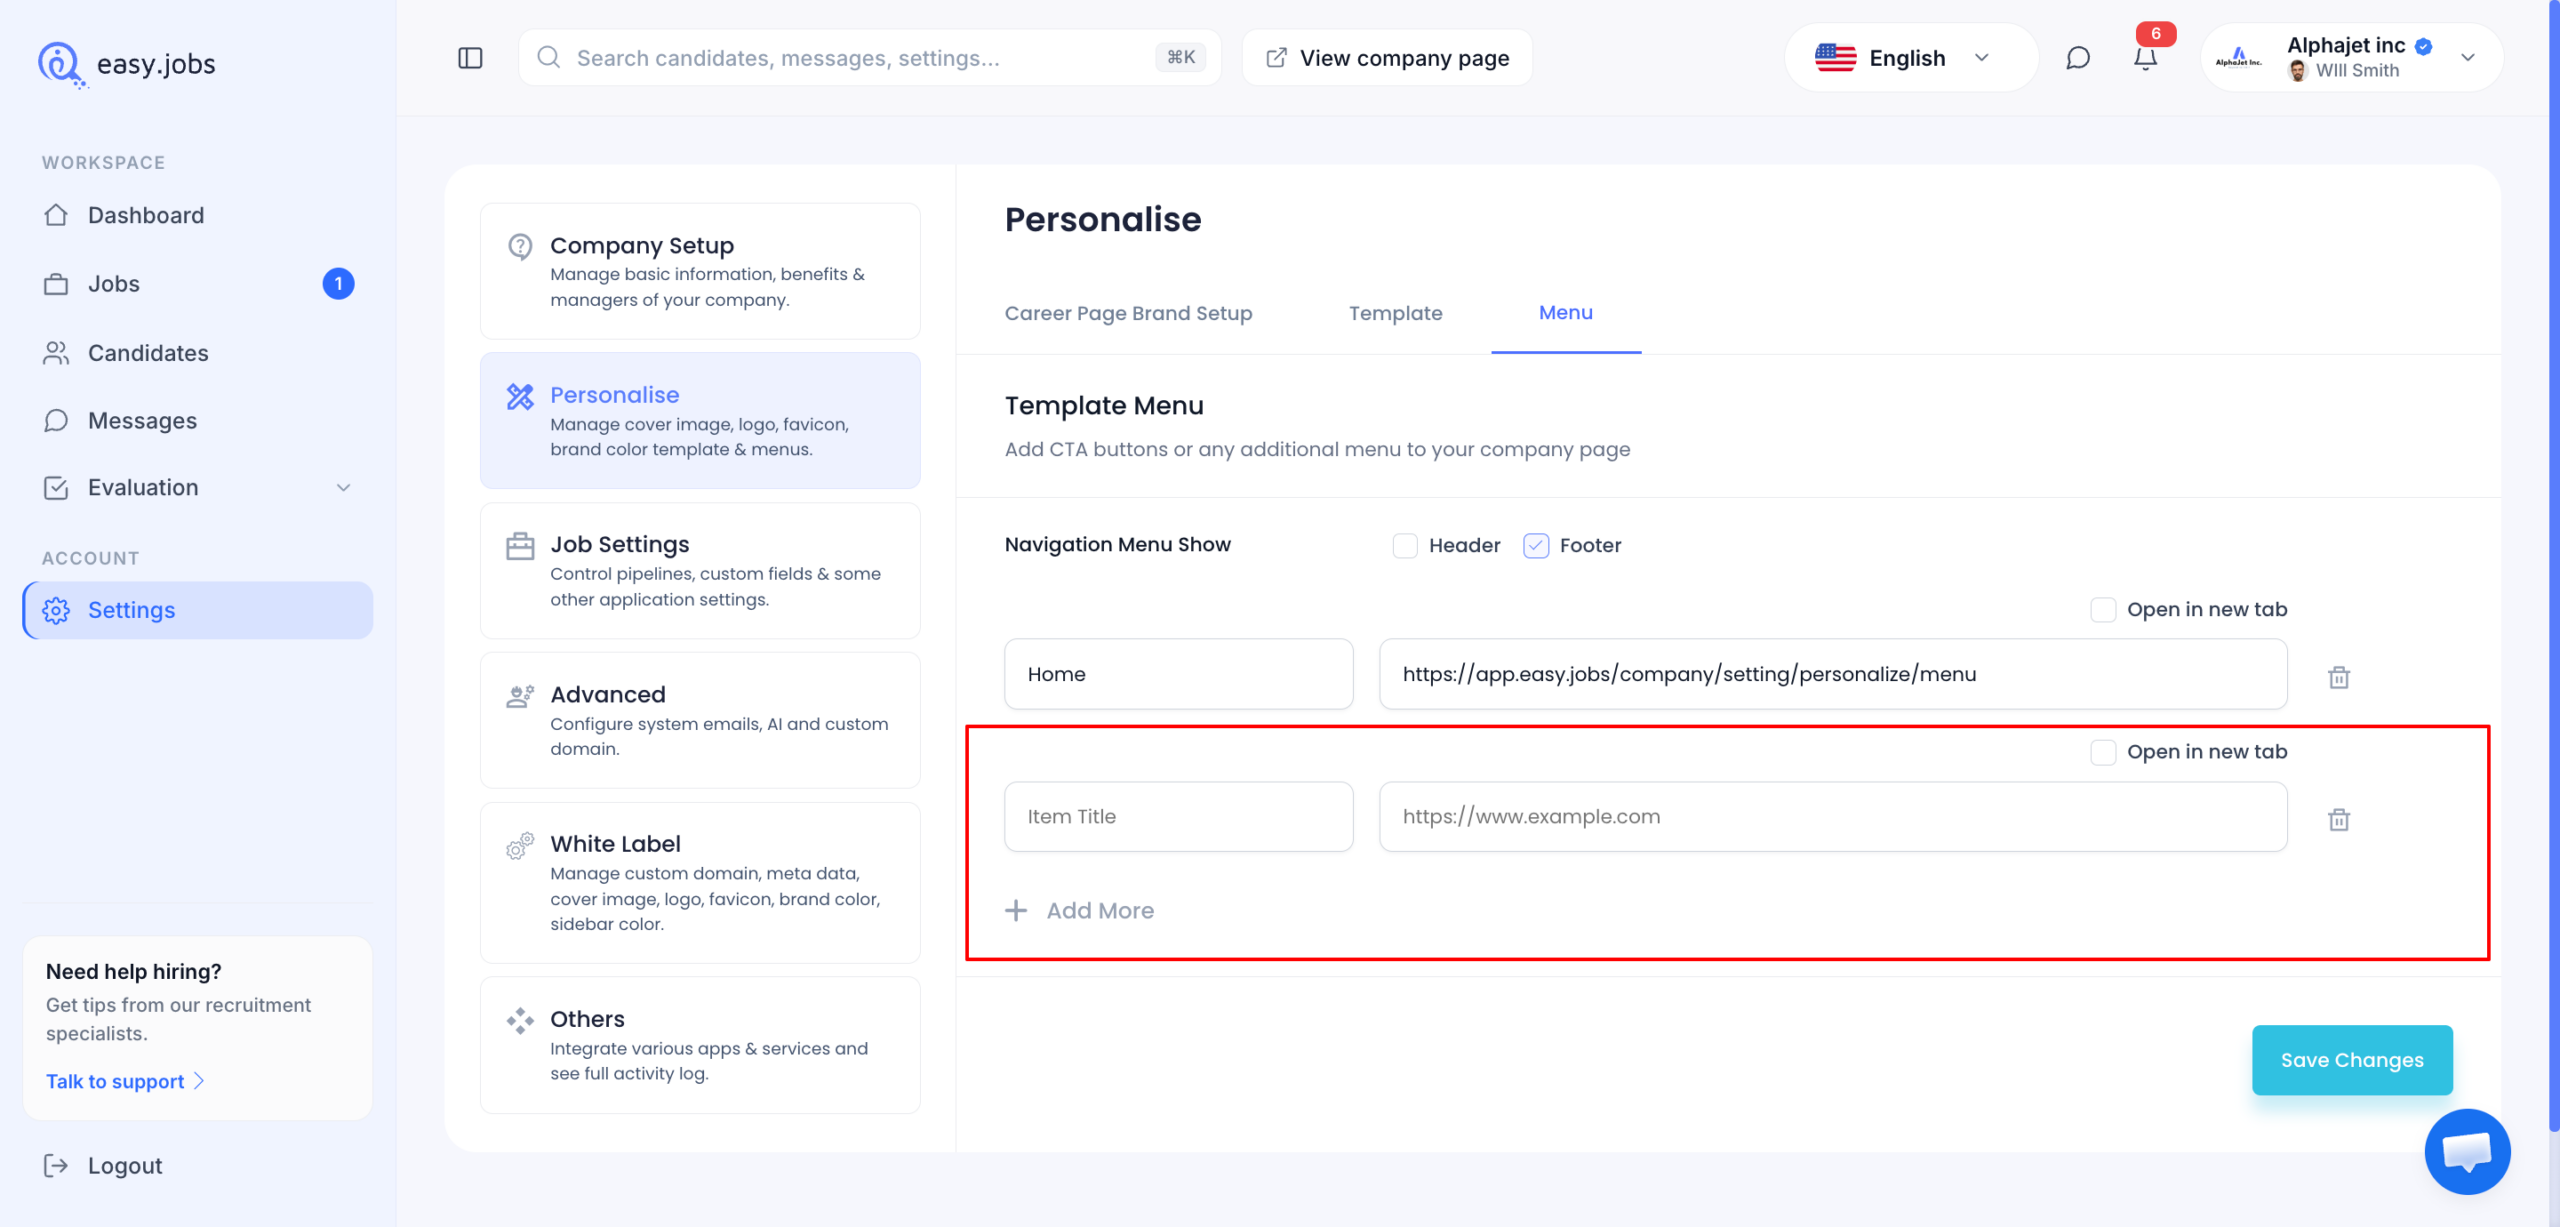Click the Item Title input field
Screen dimensions: 2560x1227
point(1179,816)
